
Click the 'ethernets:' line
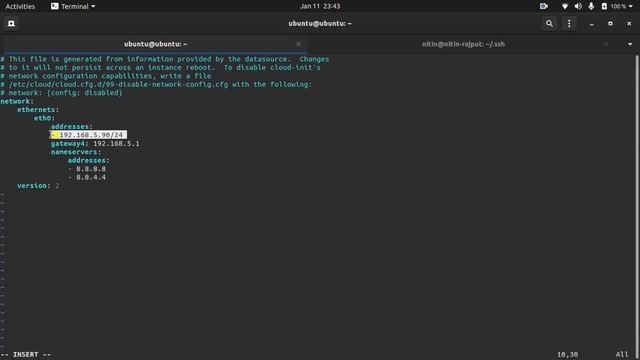(x=38, y=110)
